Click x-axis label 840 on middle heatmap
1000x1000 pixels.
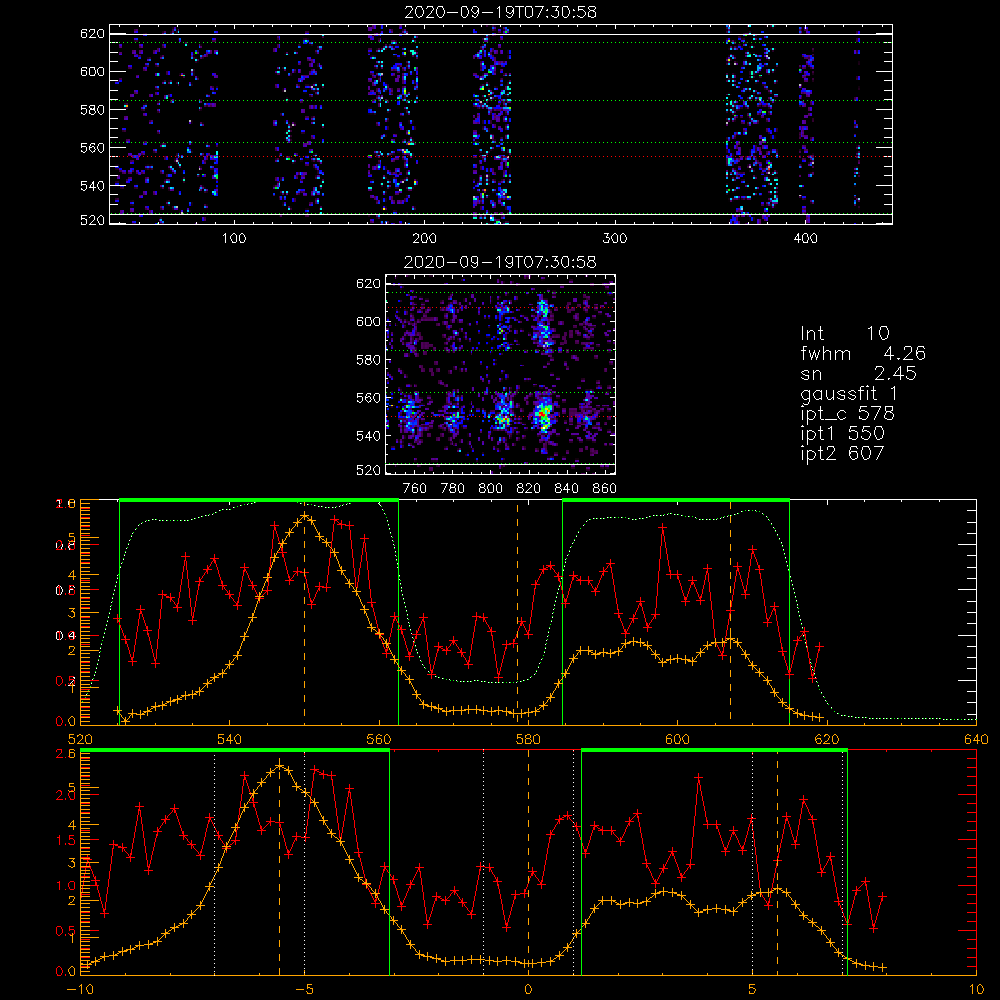pos(566,489)
